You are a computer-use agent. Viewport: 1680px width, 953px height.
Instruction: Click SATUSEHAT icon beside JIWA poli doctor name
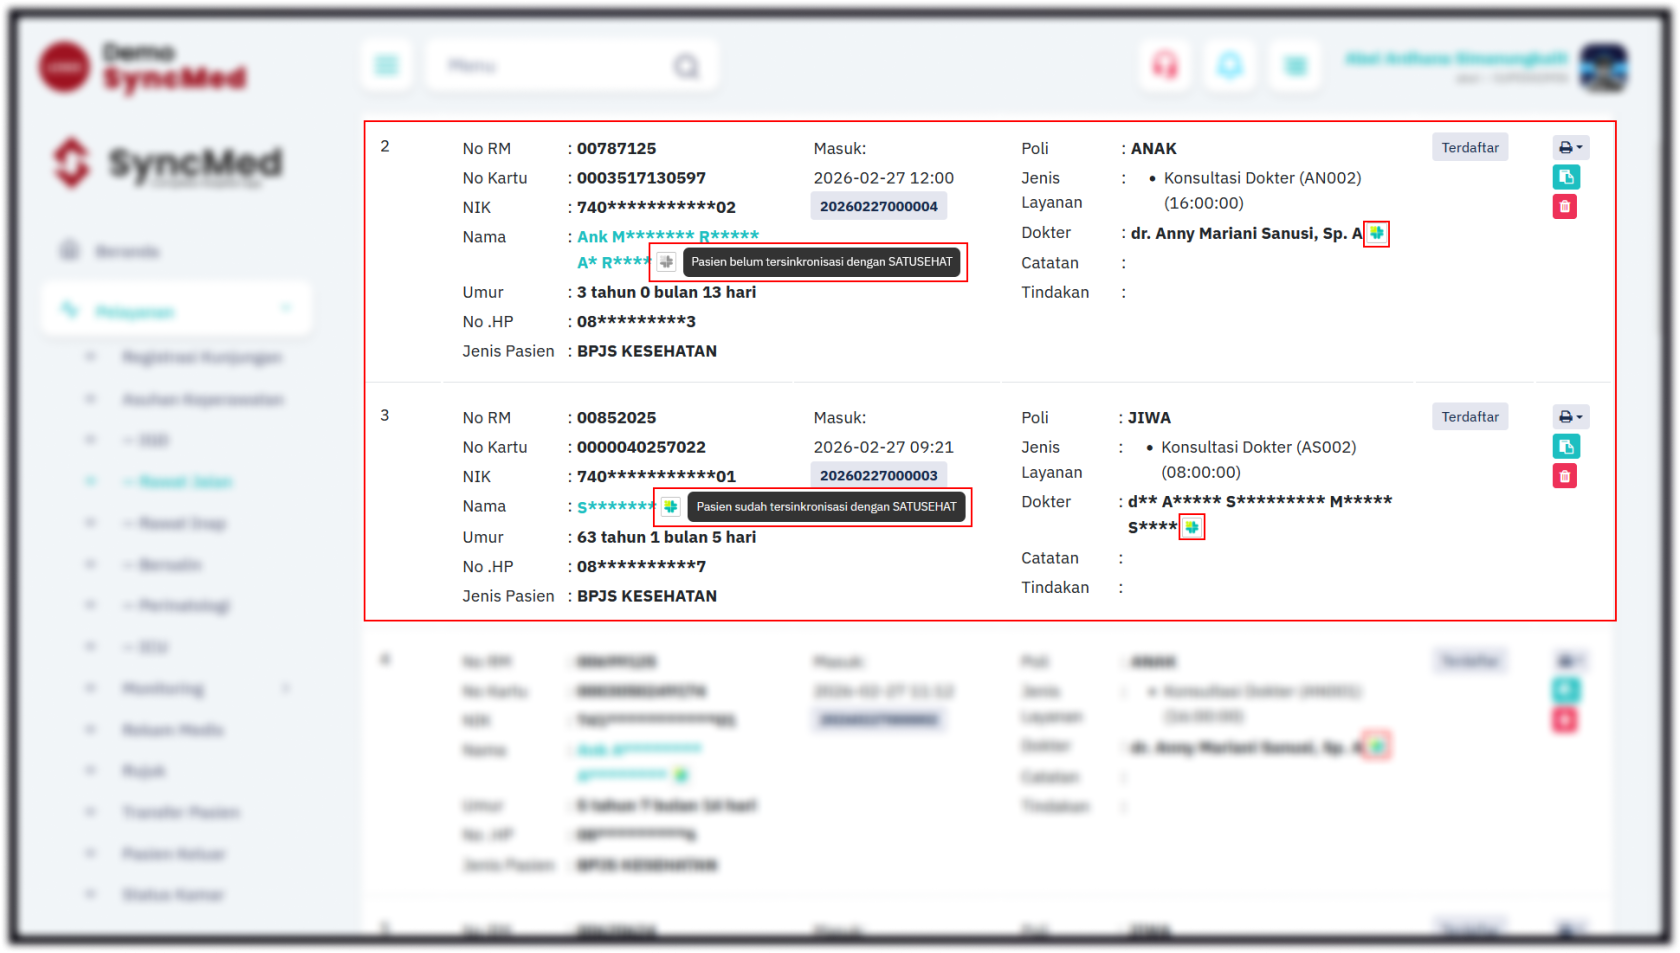[1192, 527]
